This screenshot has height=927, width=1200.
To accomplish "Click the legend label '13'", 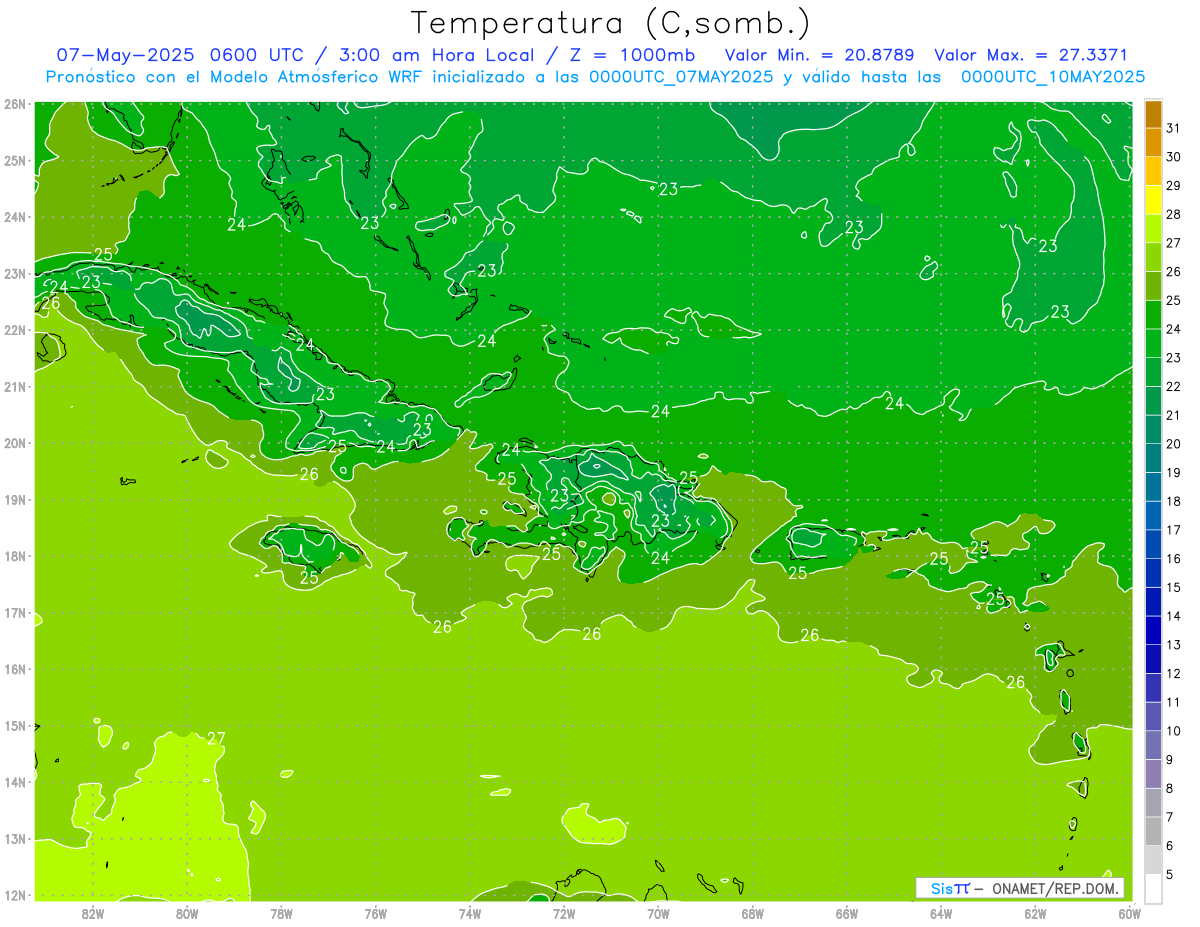I will point(1173,645).
